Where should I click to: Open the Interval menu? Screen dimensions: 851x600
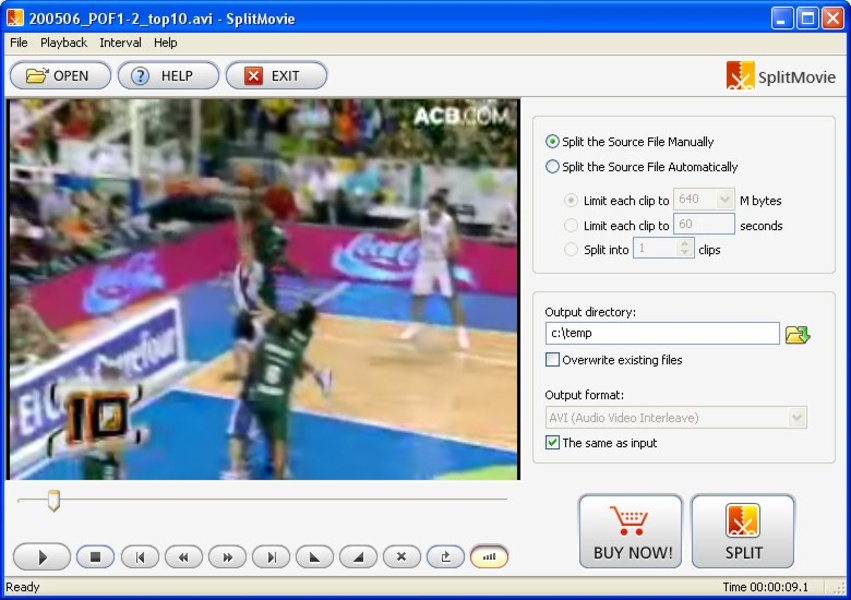click(x=120, y=43)
